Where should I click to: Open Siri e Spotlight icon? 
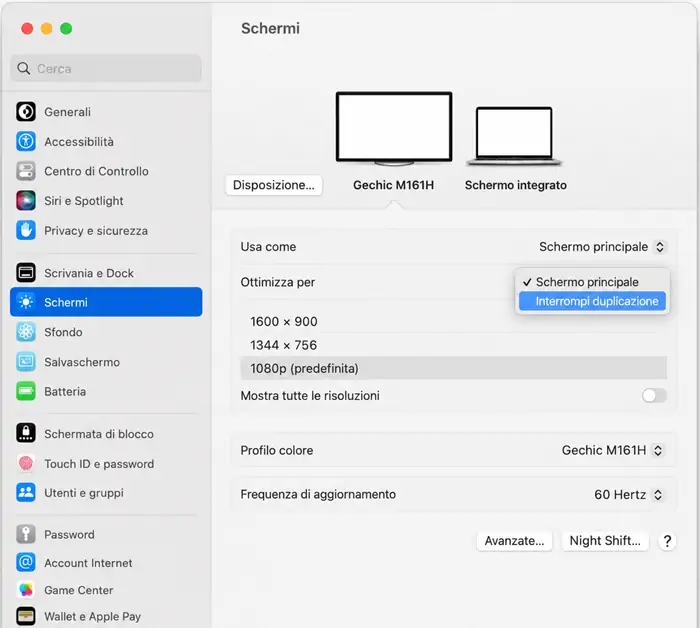coord(26,201)
